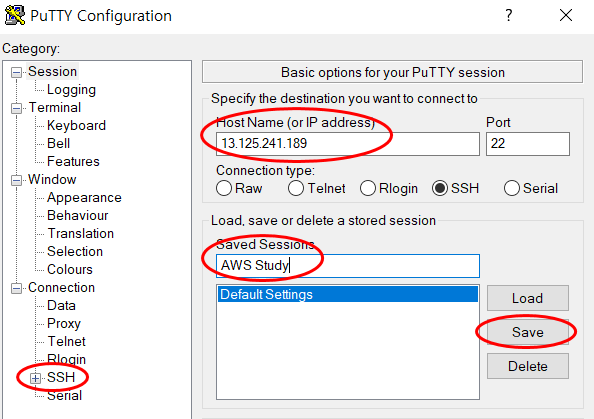This screenshot has height=419, width=594.
Task: Select the SSH connection type radio button
Action: pos(440,188)
